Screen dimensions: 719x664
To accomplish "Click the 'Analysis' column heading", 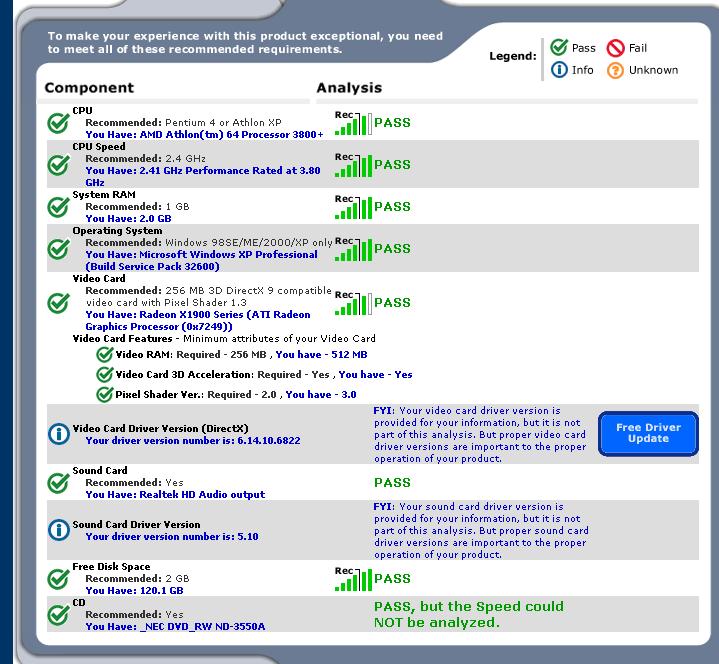I will pos(349,88).
